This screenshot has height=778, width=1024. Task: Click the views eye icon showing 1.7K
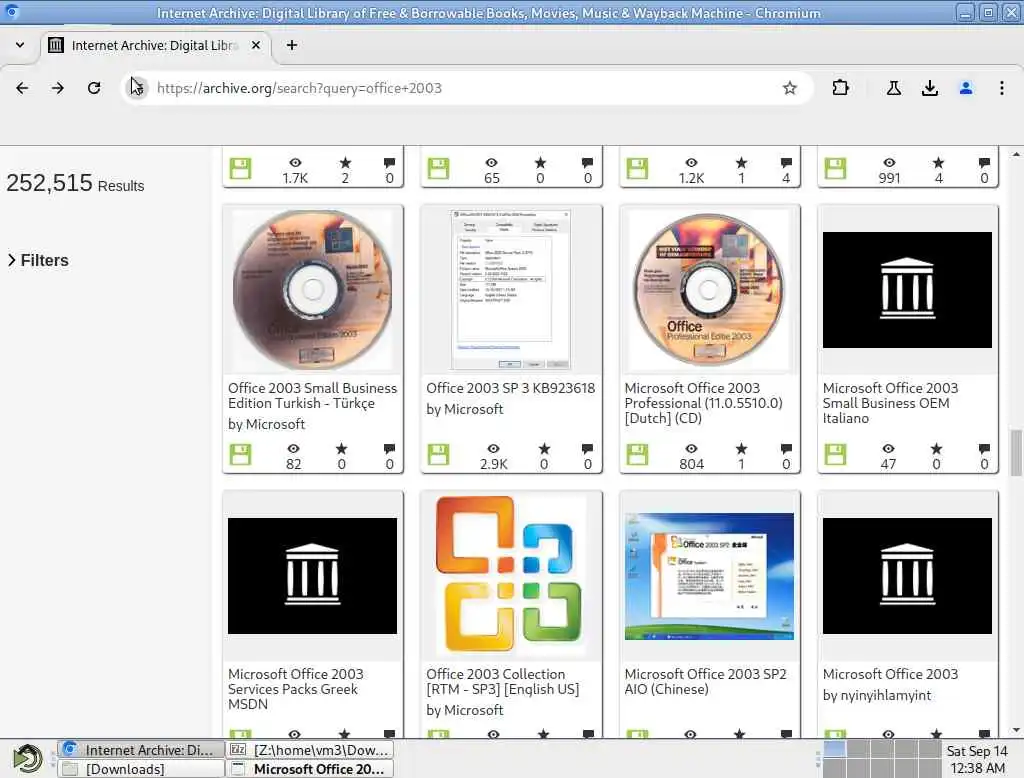tap(295, 162)
